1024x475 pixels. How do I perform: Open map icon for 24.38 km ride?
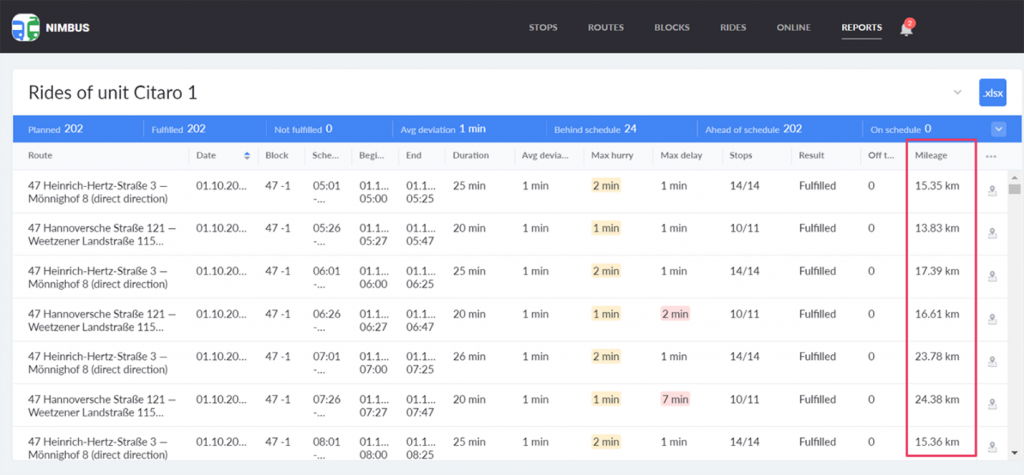pyautogui.click(x=992, y=405)
